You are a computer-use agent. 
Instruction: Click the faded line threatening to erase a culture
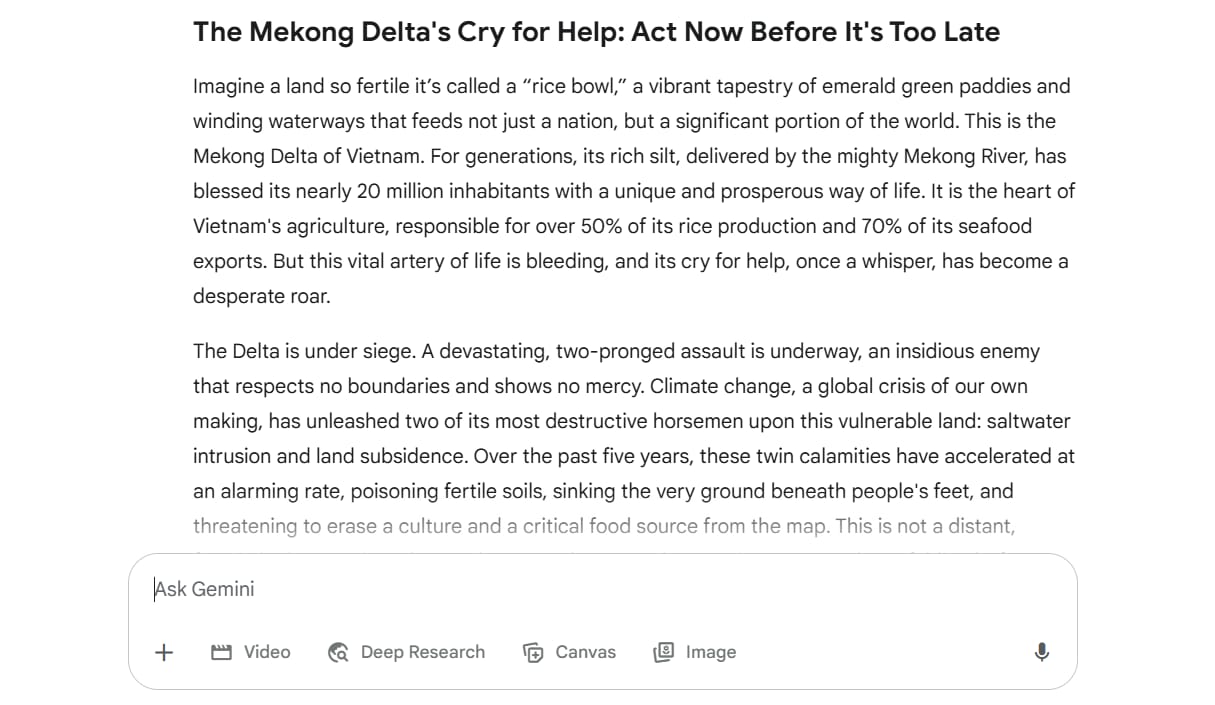[x=604, y=526]
